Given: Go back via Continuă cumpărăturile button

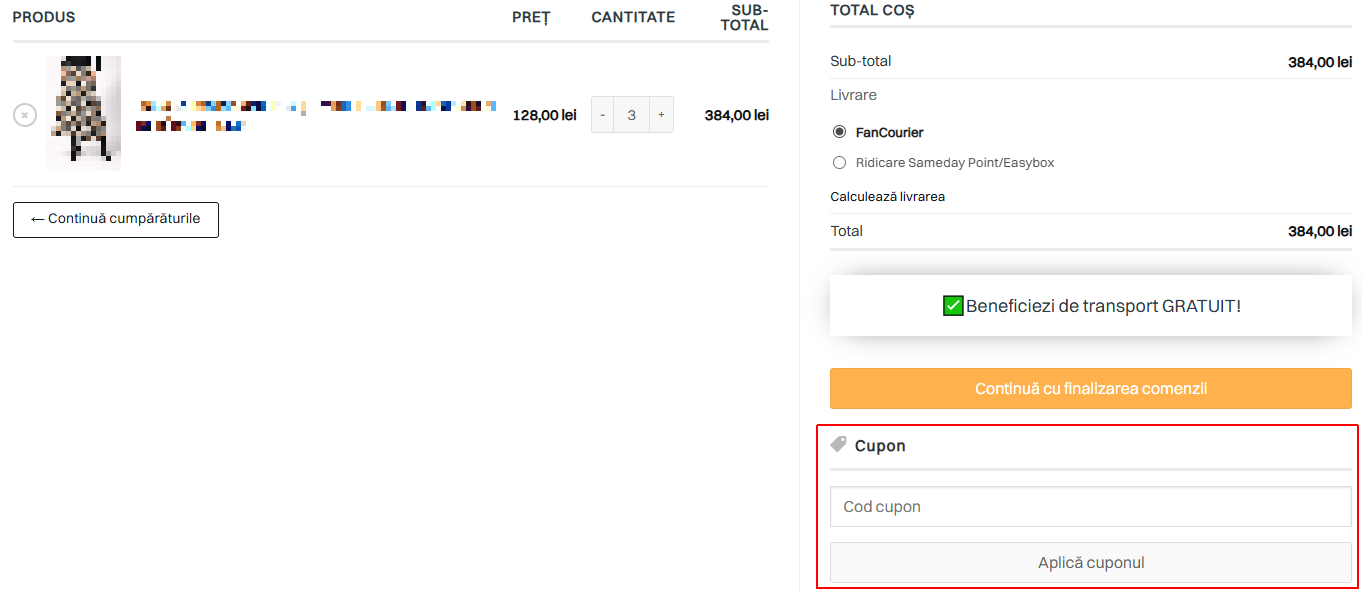Looking at the screenshot, I should [x=116, y=220].
